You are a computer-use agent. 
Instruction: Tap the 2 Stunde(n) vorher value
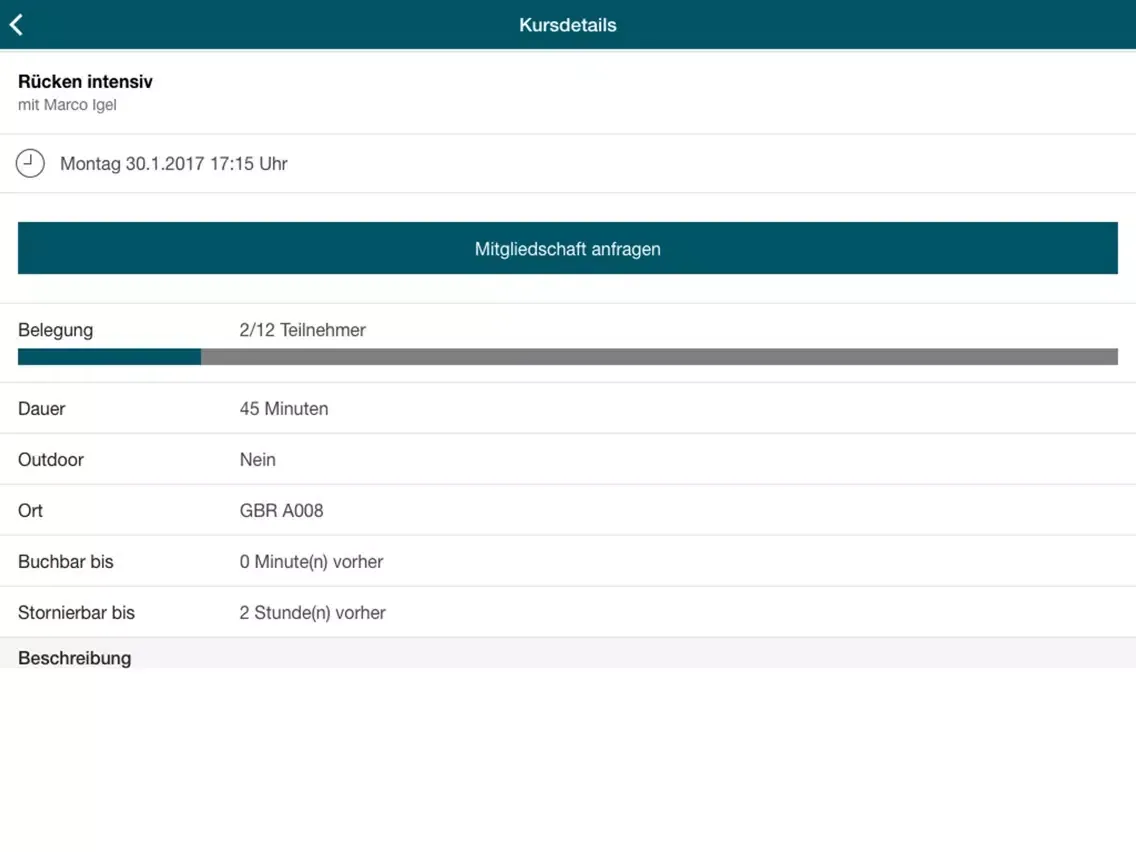(x=312, y=612)
